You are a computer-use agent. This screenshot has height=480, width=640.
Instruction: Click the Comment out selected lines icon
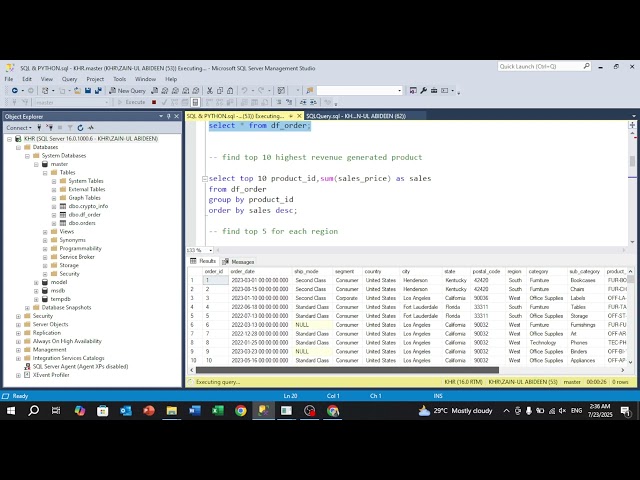[x=279, y=102]
